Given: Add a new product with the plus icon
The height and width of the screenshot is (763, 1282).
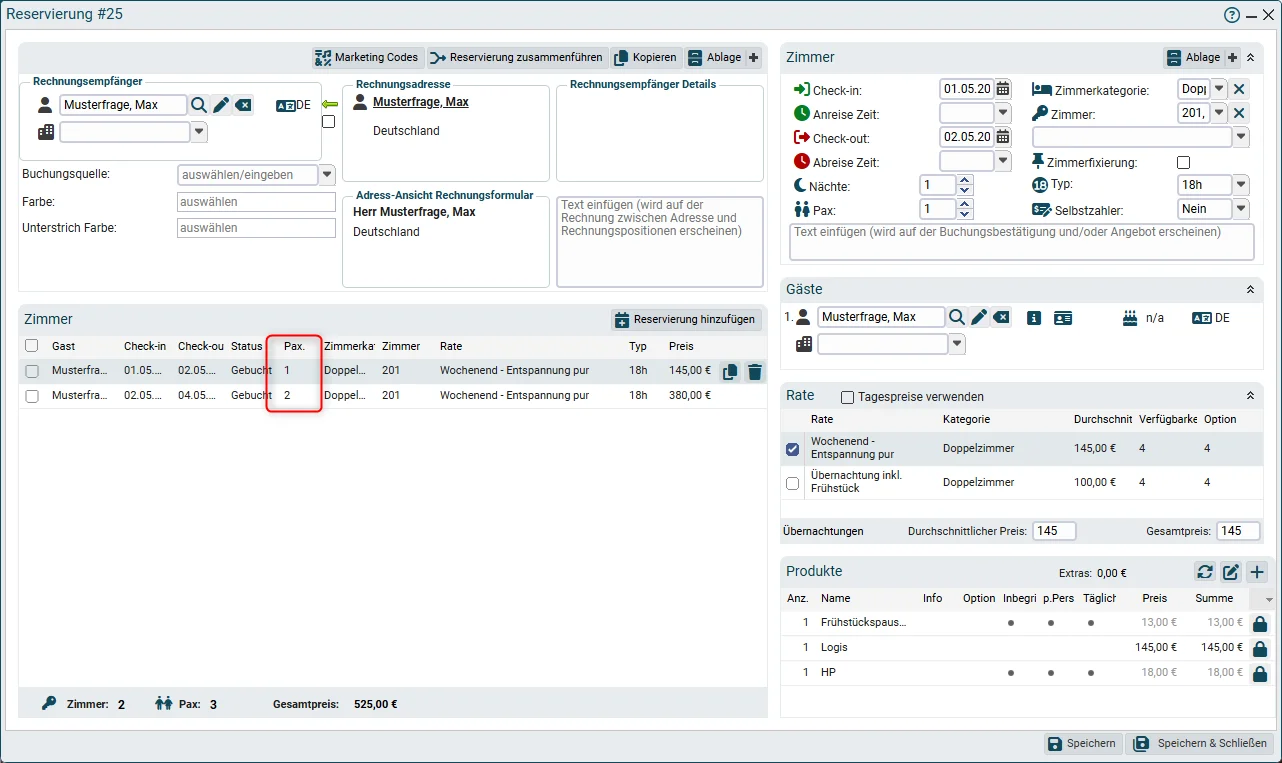Looking at the screenshot, I should click(1257, 572).
